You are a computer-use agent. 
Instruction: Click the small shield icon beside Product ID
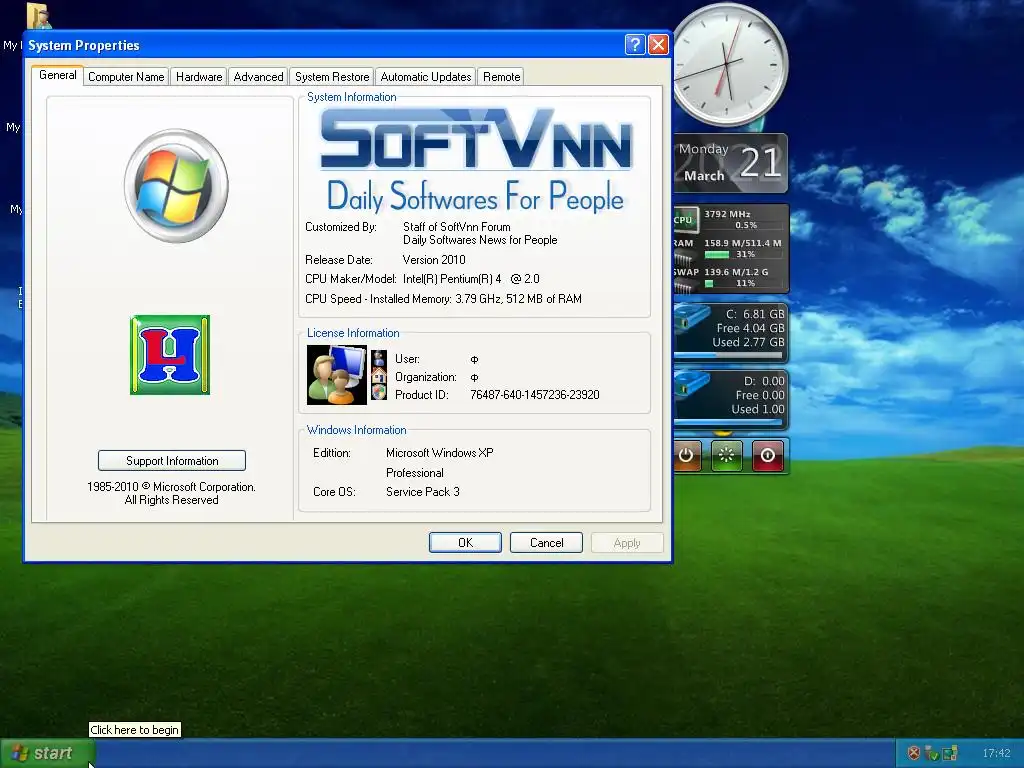pyautogui.click(x=379, y=392)
